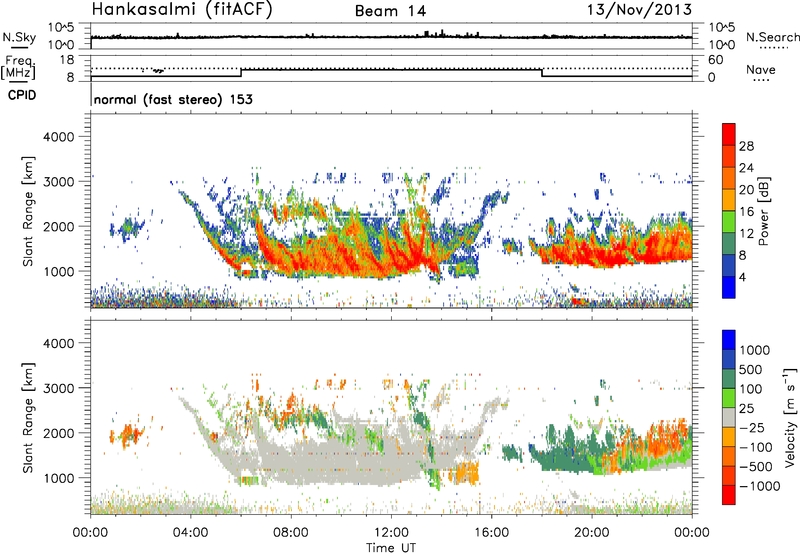Click the frequency step-up near 06:00
Screen dimensions: 800x554
point(241,73)
